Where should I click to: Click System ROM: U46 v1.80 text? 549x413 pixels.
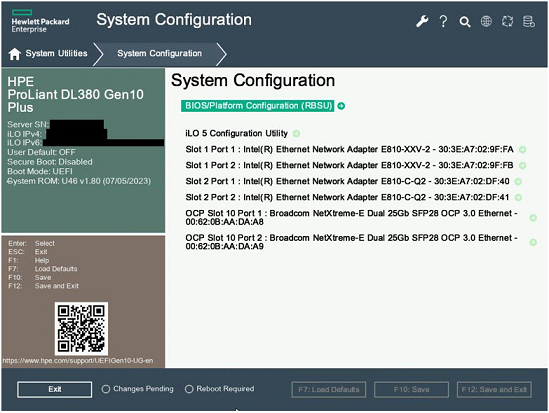79,181
